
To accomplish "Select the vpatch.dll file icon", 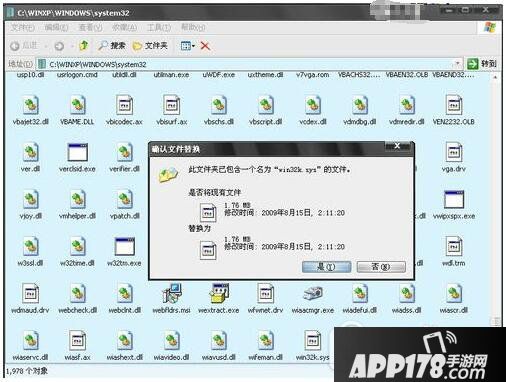I will coord(124,199).
